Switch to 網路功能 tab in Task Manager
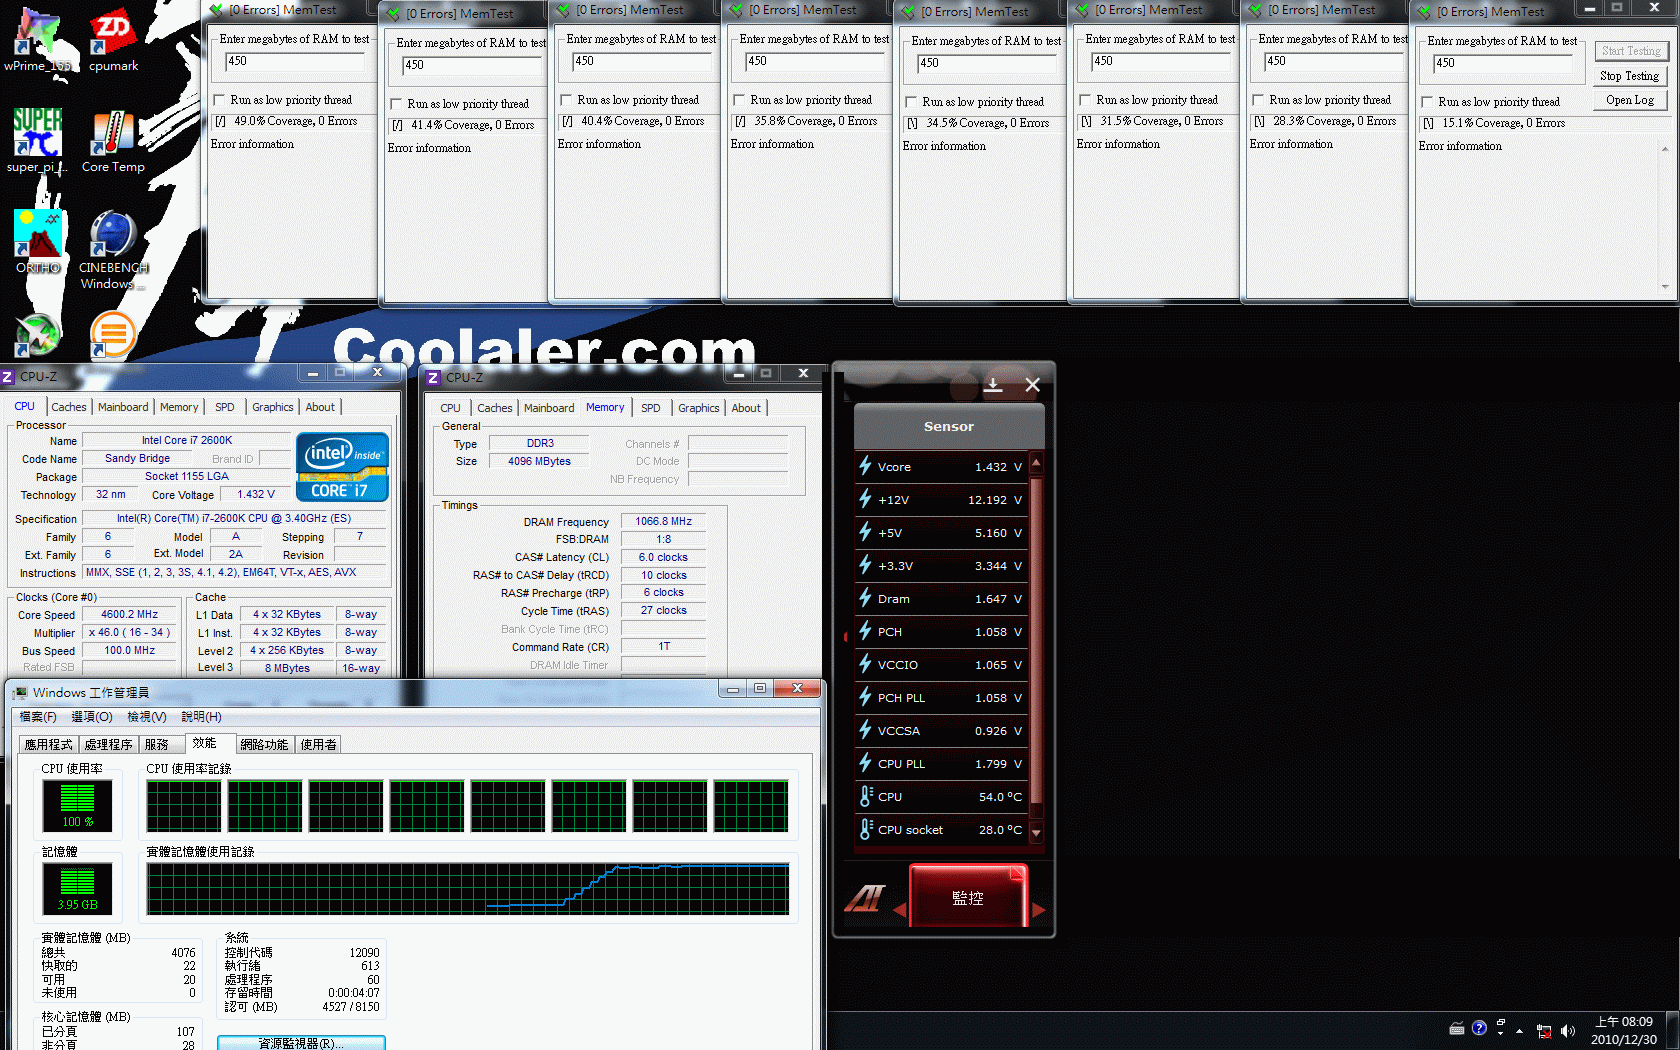Image resolution: width=1680 pixels, height=1050 pixels. [x=264, y=744]
